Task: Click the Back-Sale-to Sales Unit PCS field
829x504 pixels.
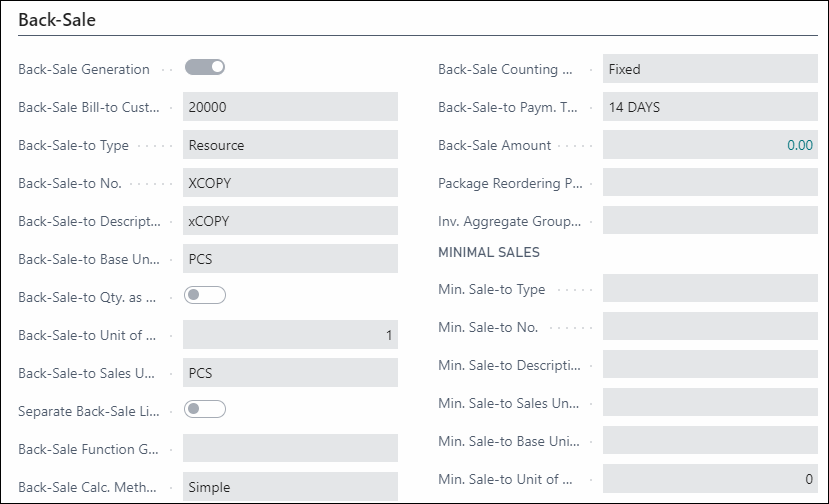Action: coord(290,373)
